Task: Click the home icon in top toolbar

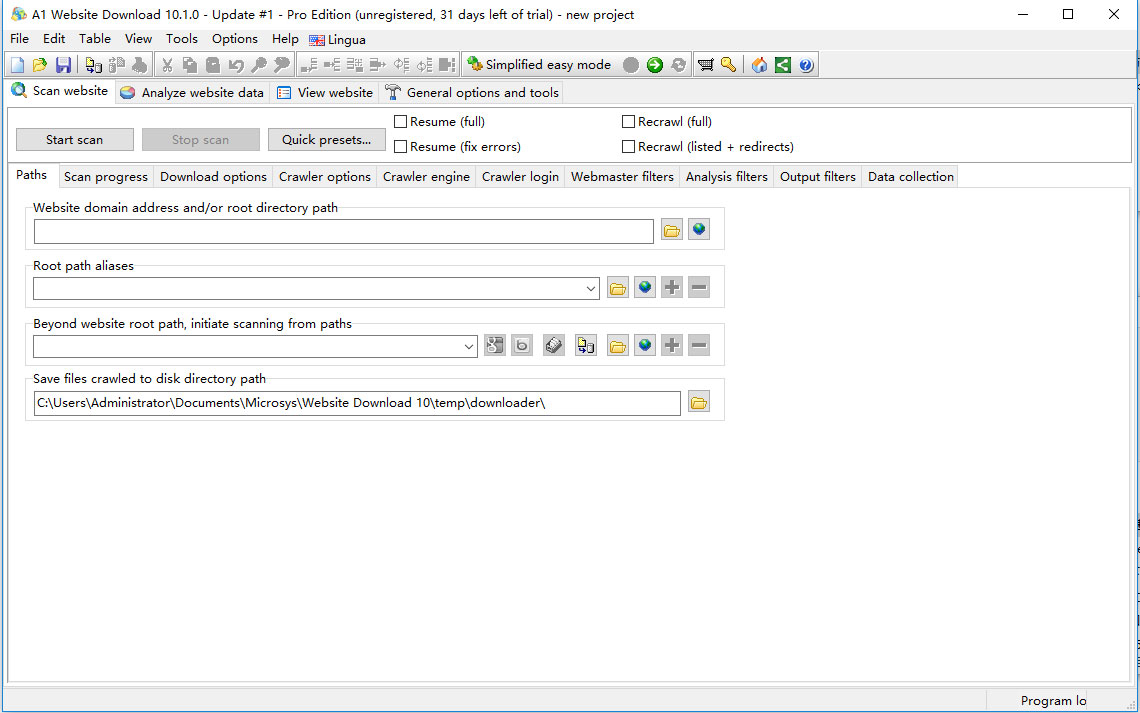Action: pyautogui.click(x=760, y=65)
